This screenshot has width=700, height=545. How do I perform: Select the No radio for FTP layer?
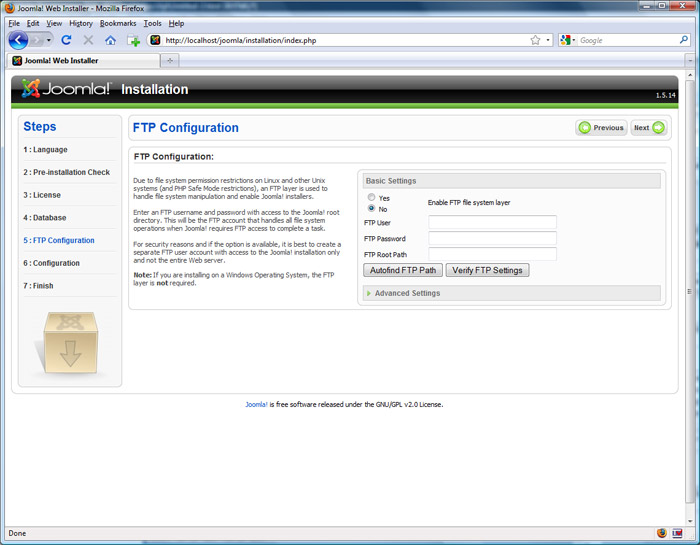tap(371, 208)
